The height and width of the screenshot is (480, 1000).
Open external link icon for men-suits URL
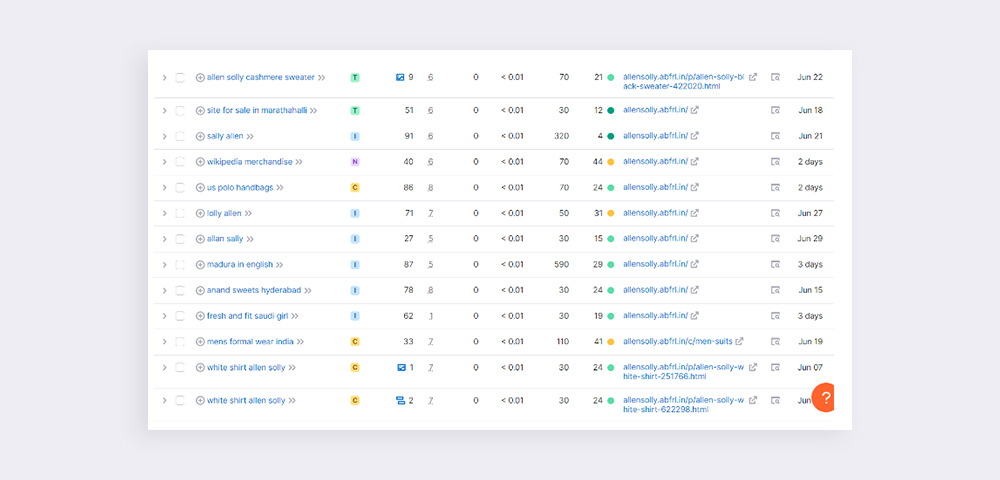tap(739, 342)
